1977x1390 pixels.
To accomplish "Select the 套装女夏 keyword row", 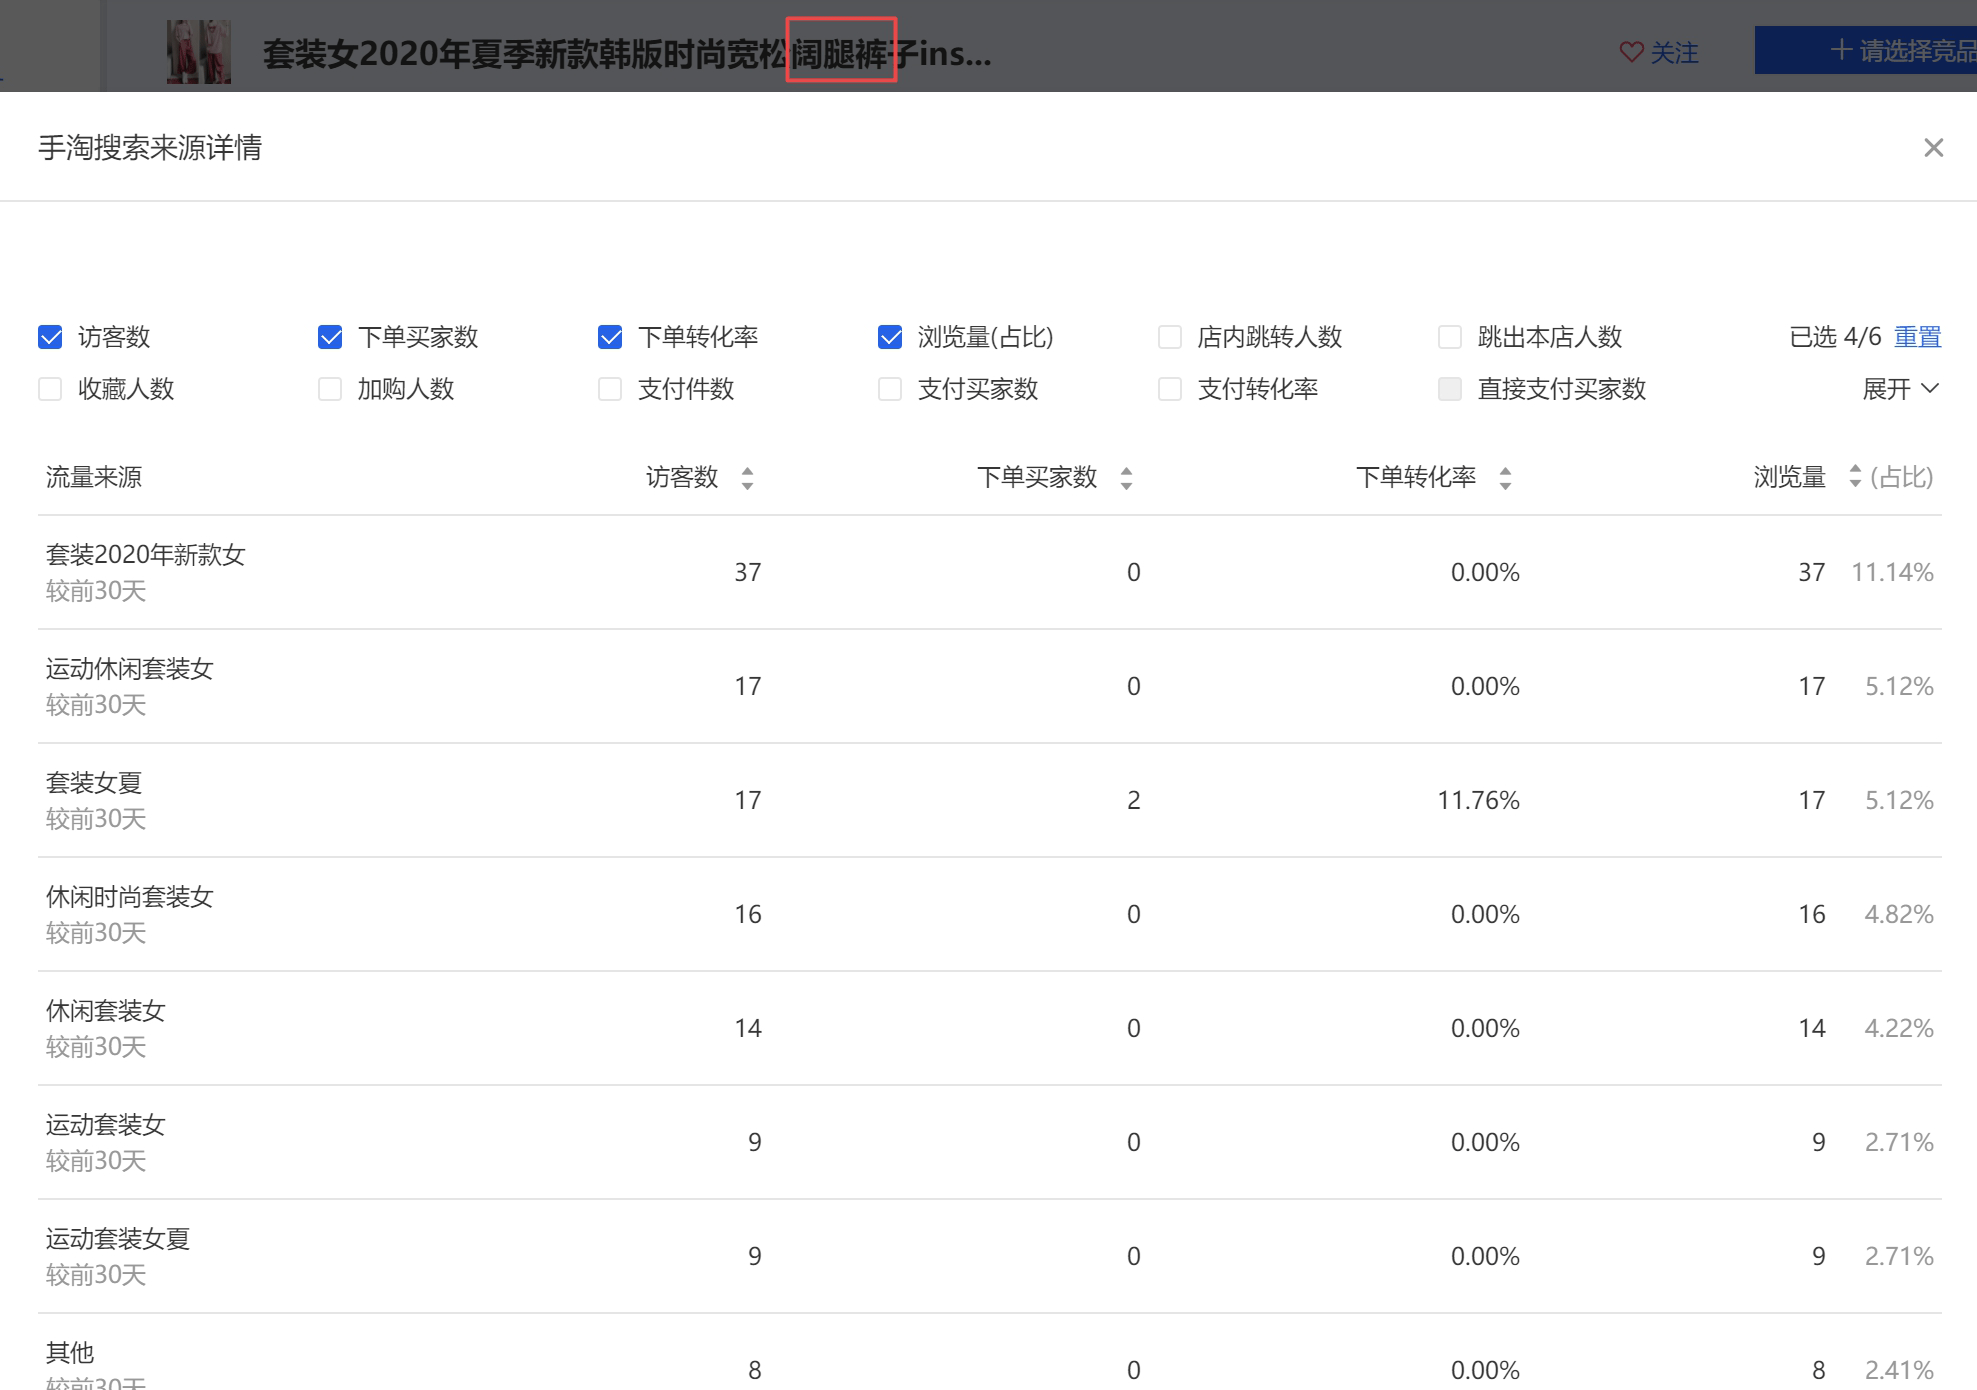I will pyautogui.click(x=94, y=783).
